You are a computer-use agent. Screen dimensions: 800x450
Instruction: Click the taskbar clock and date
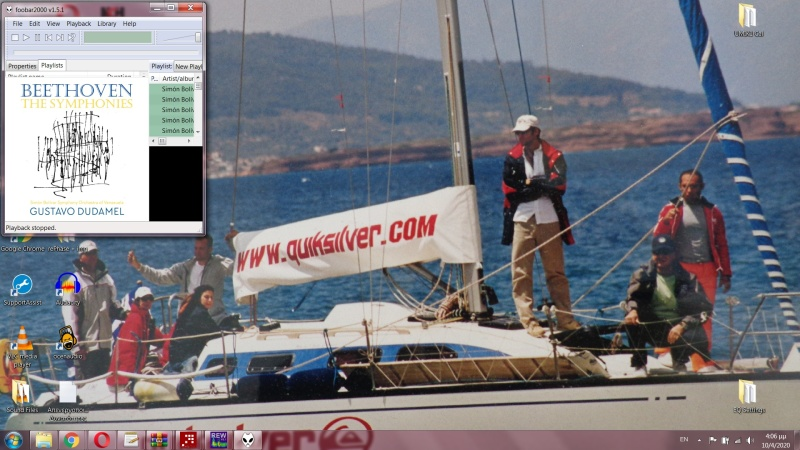(776, 440)
